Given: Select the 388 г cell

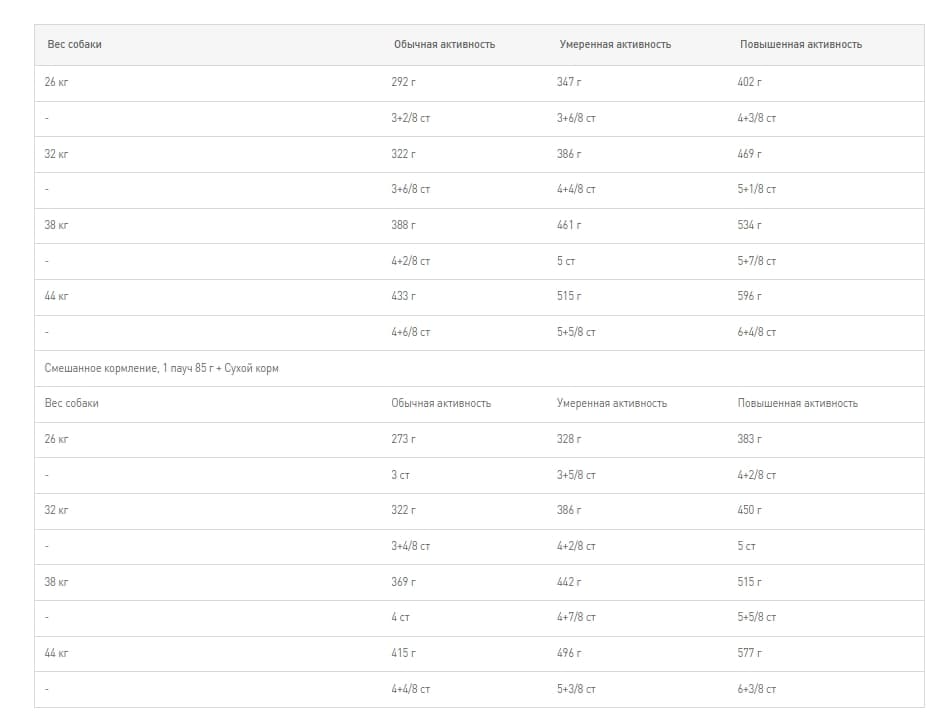Looking at the screenshot, I should 403,225.
